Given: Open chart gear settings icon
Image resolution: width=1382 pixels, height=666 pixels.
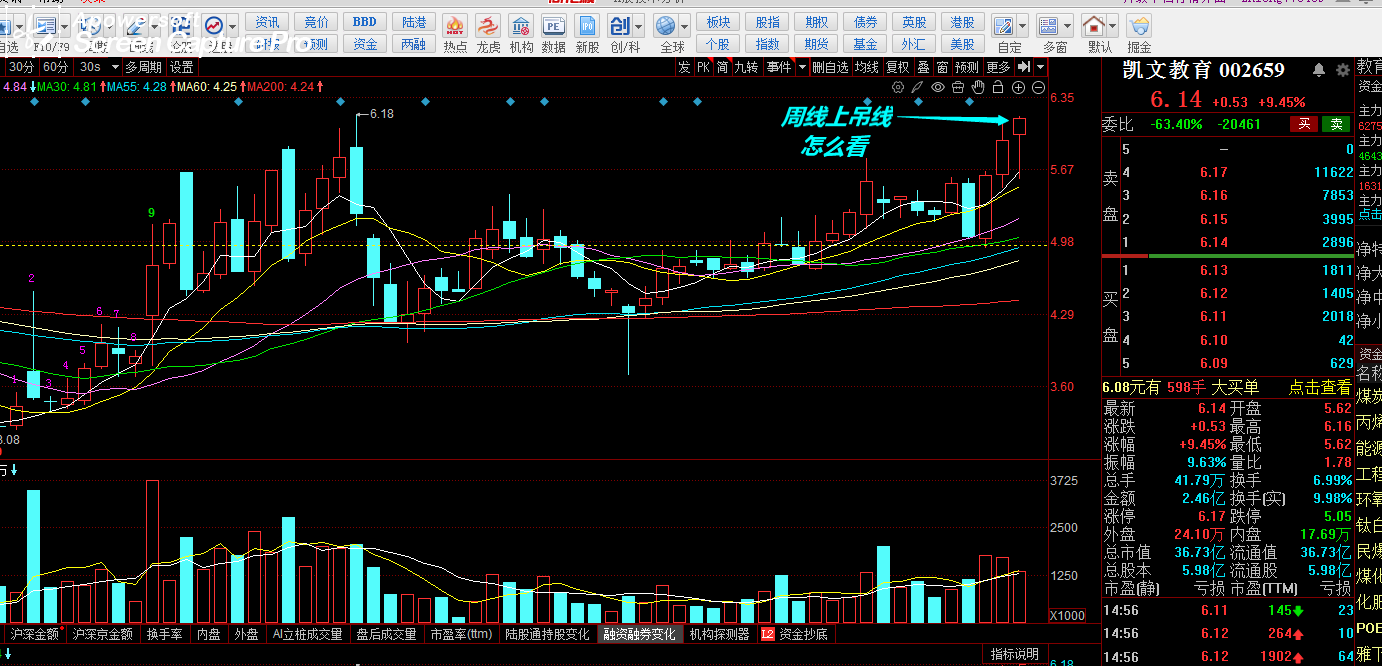Looking at the screenshot, I should click(x=897, y=88).
